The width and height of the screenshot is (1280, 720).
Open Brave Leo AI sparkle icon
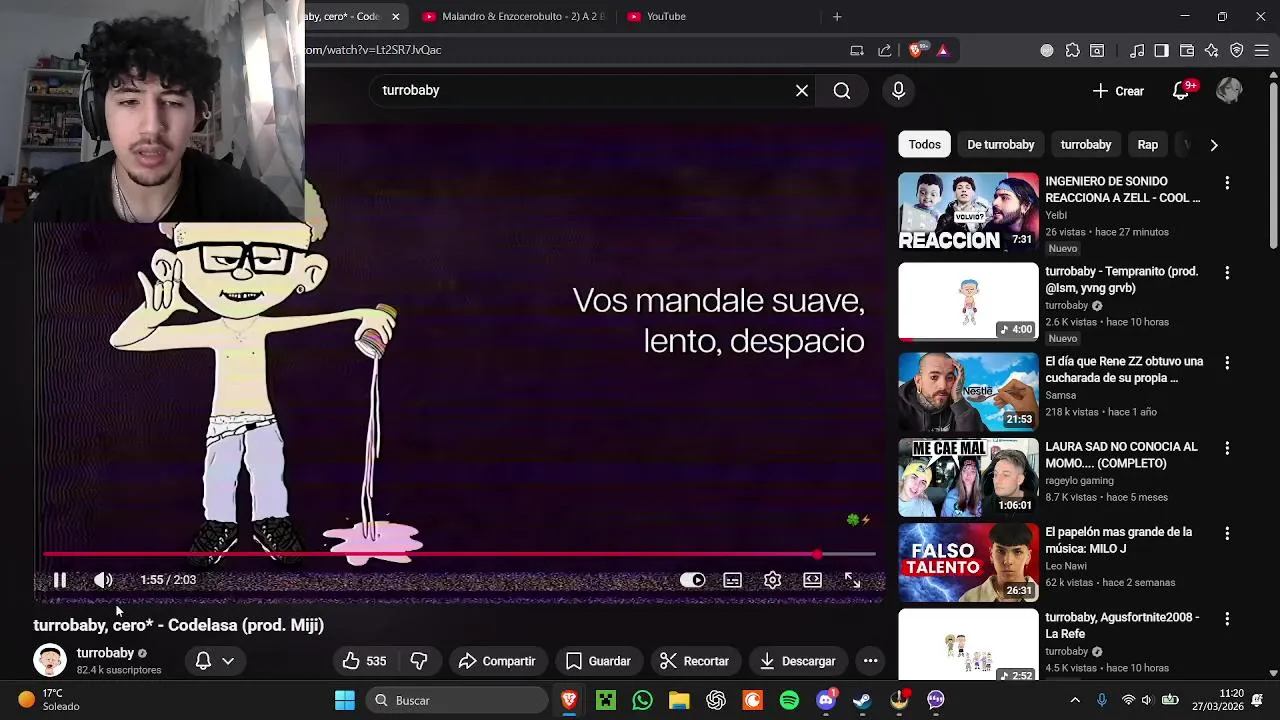click(x=1211, y=50)
